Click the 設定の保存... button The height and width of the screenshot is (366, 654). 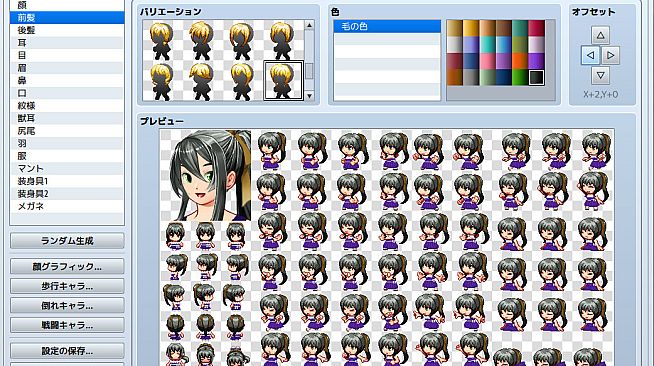point(67,351)
